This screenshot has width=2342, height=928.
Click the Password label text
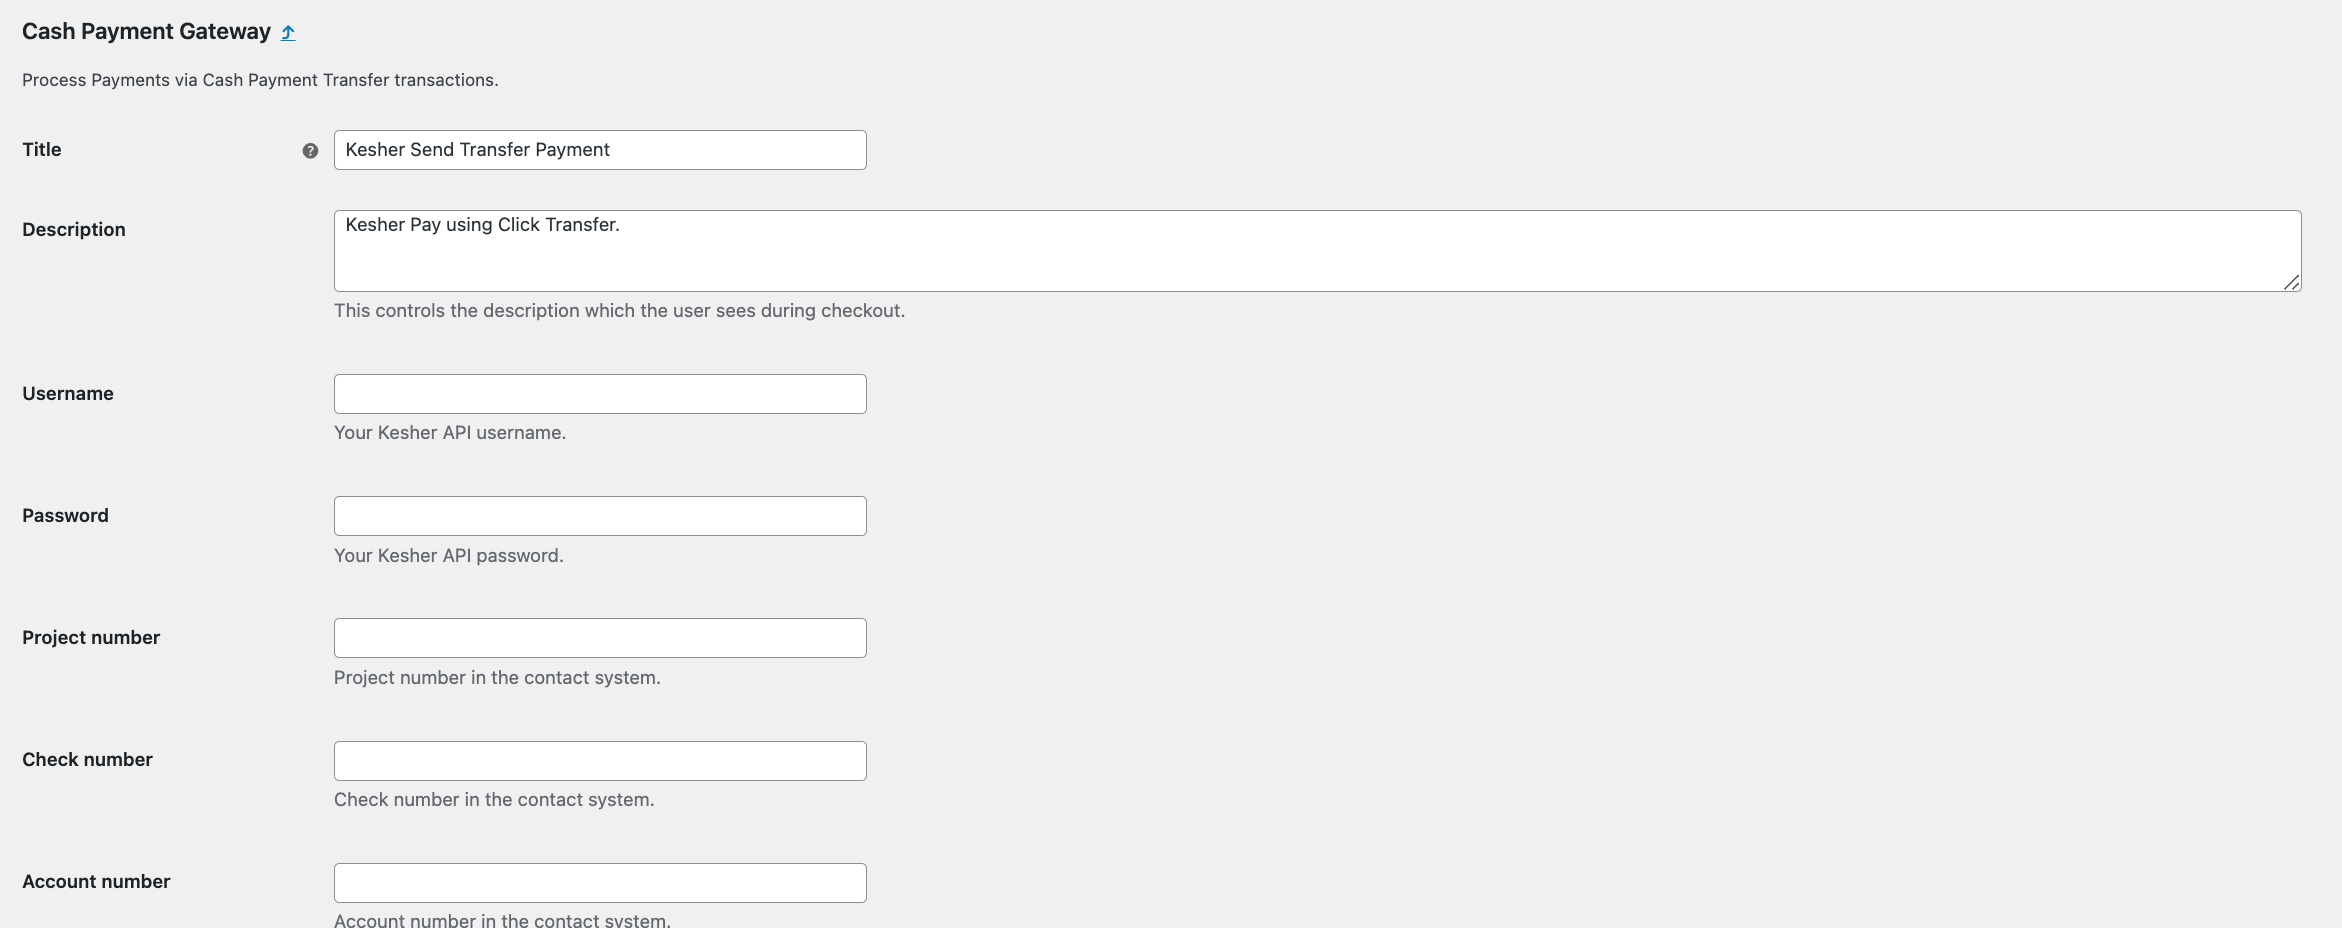point(65,516)
